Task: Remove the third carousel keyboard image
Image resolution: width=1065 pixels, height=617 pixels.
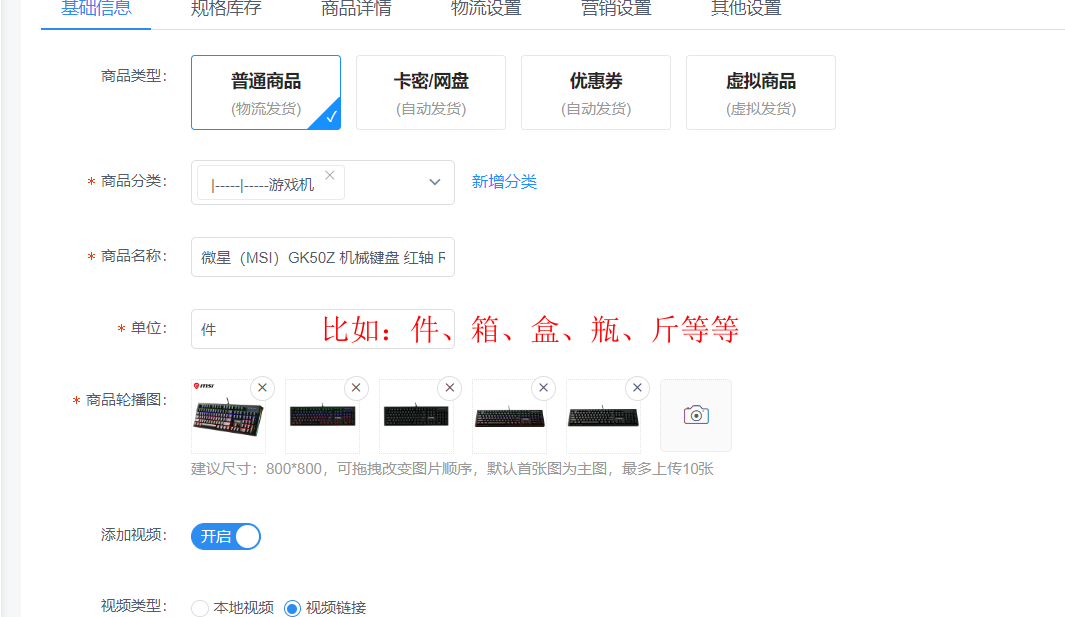Action: coord(450,388)
